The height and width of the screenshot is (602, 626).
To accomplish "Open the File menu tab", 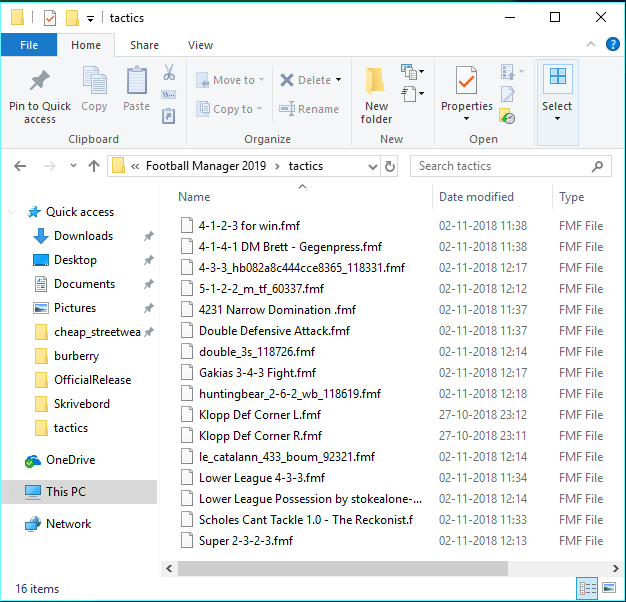I will (29, 45).
